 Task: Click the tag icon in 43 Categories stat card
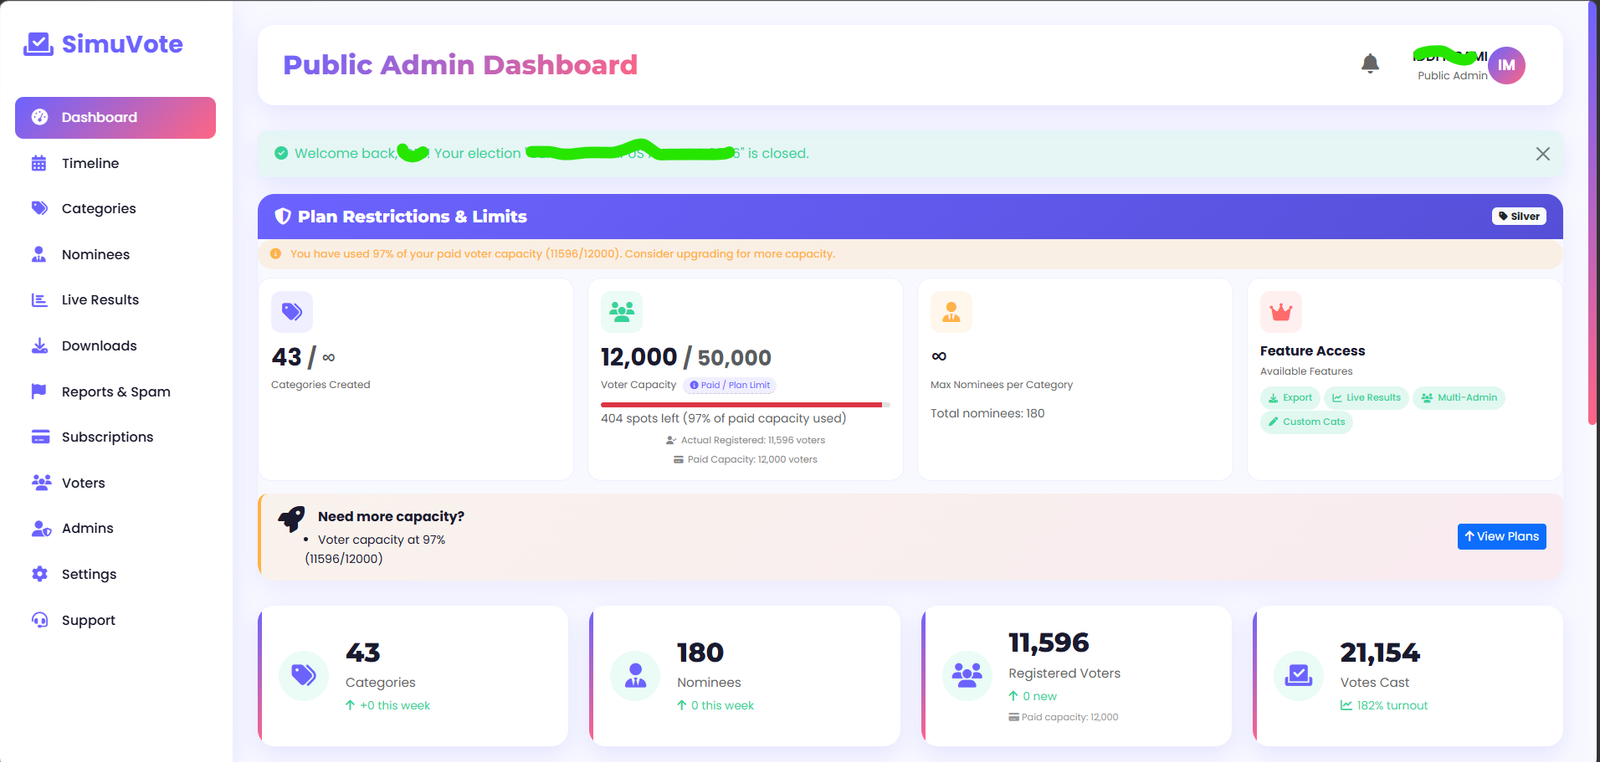[304, 675]
